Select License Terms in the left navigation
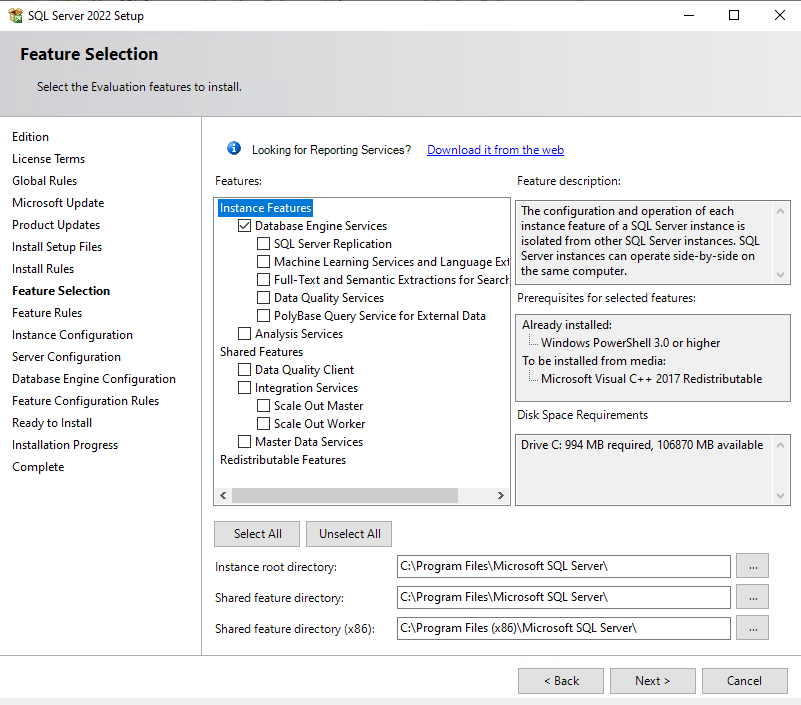Viewport: 801px width, 705px height. 48,158
